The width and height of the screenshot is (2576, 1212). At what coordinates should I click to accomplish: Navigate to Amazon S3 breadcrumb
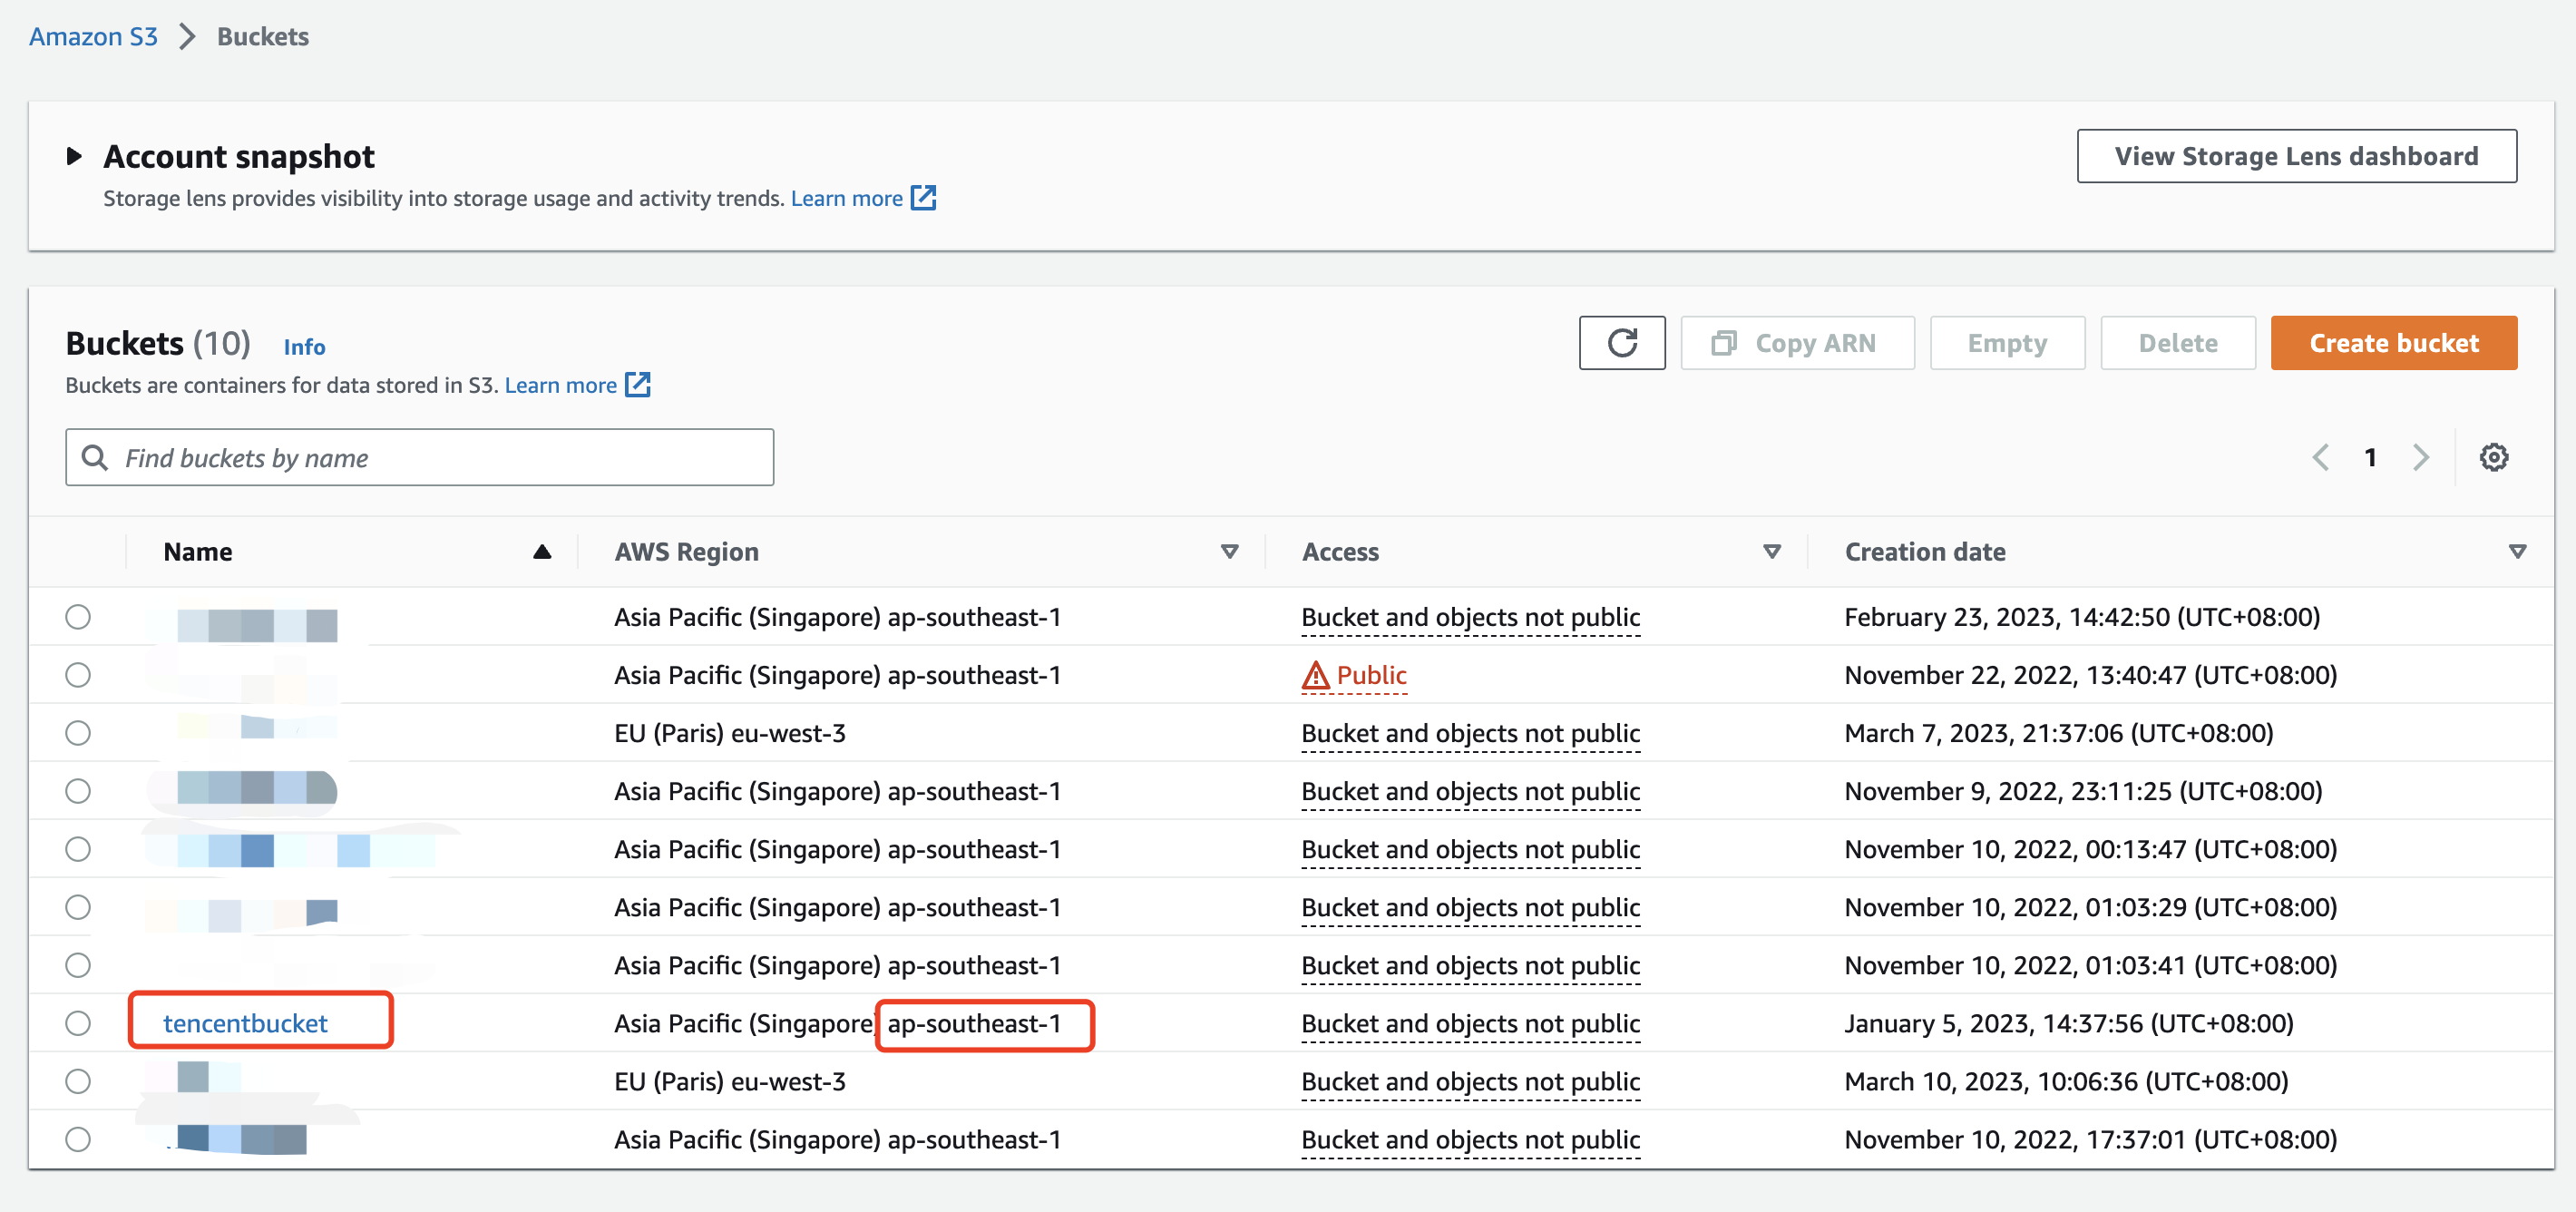pos(93,37)
